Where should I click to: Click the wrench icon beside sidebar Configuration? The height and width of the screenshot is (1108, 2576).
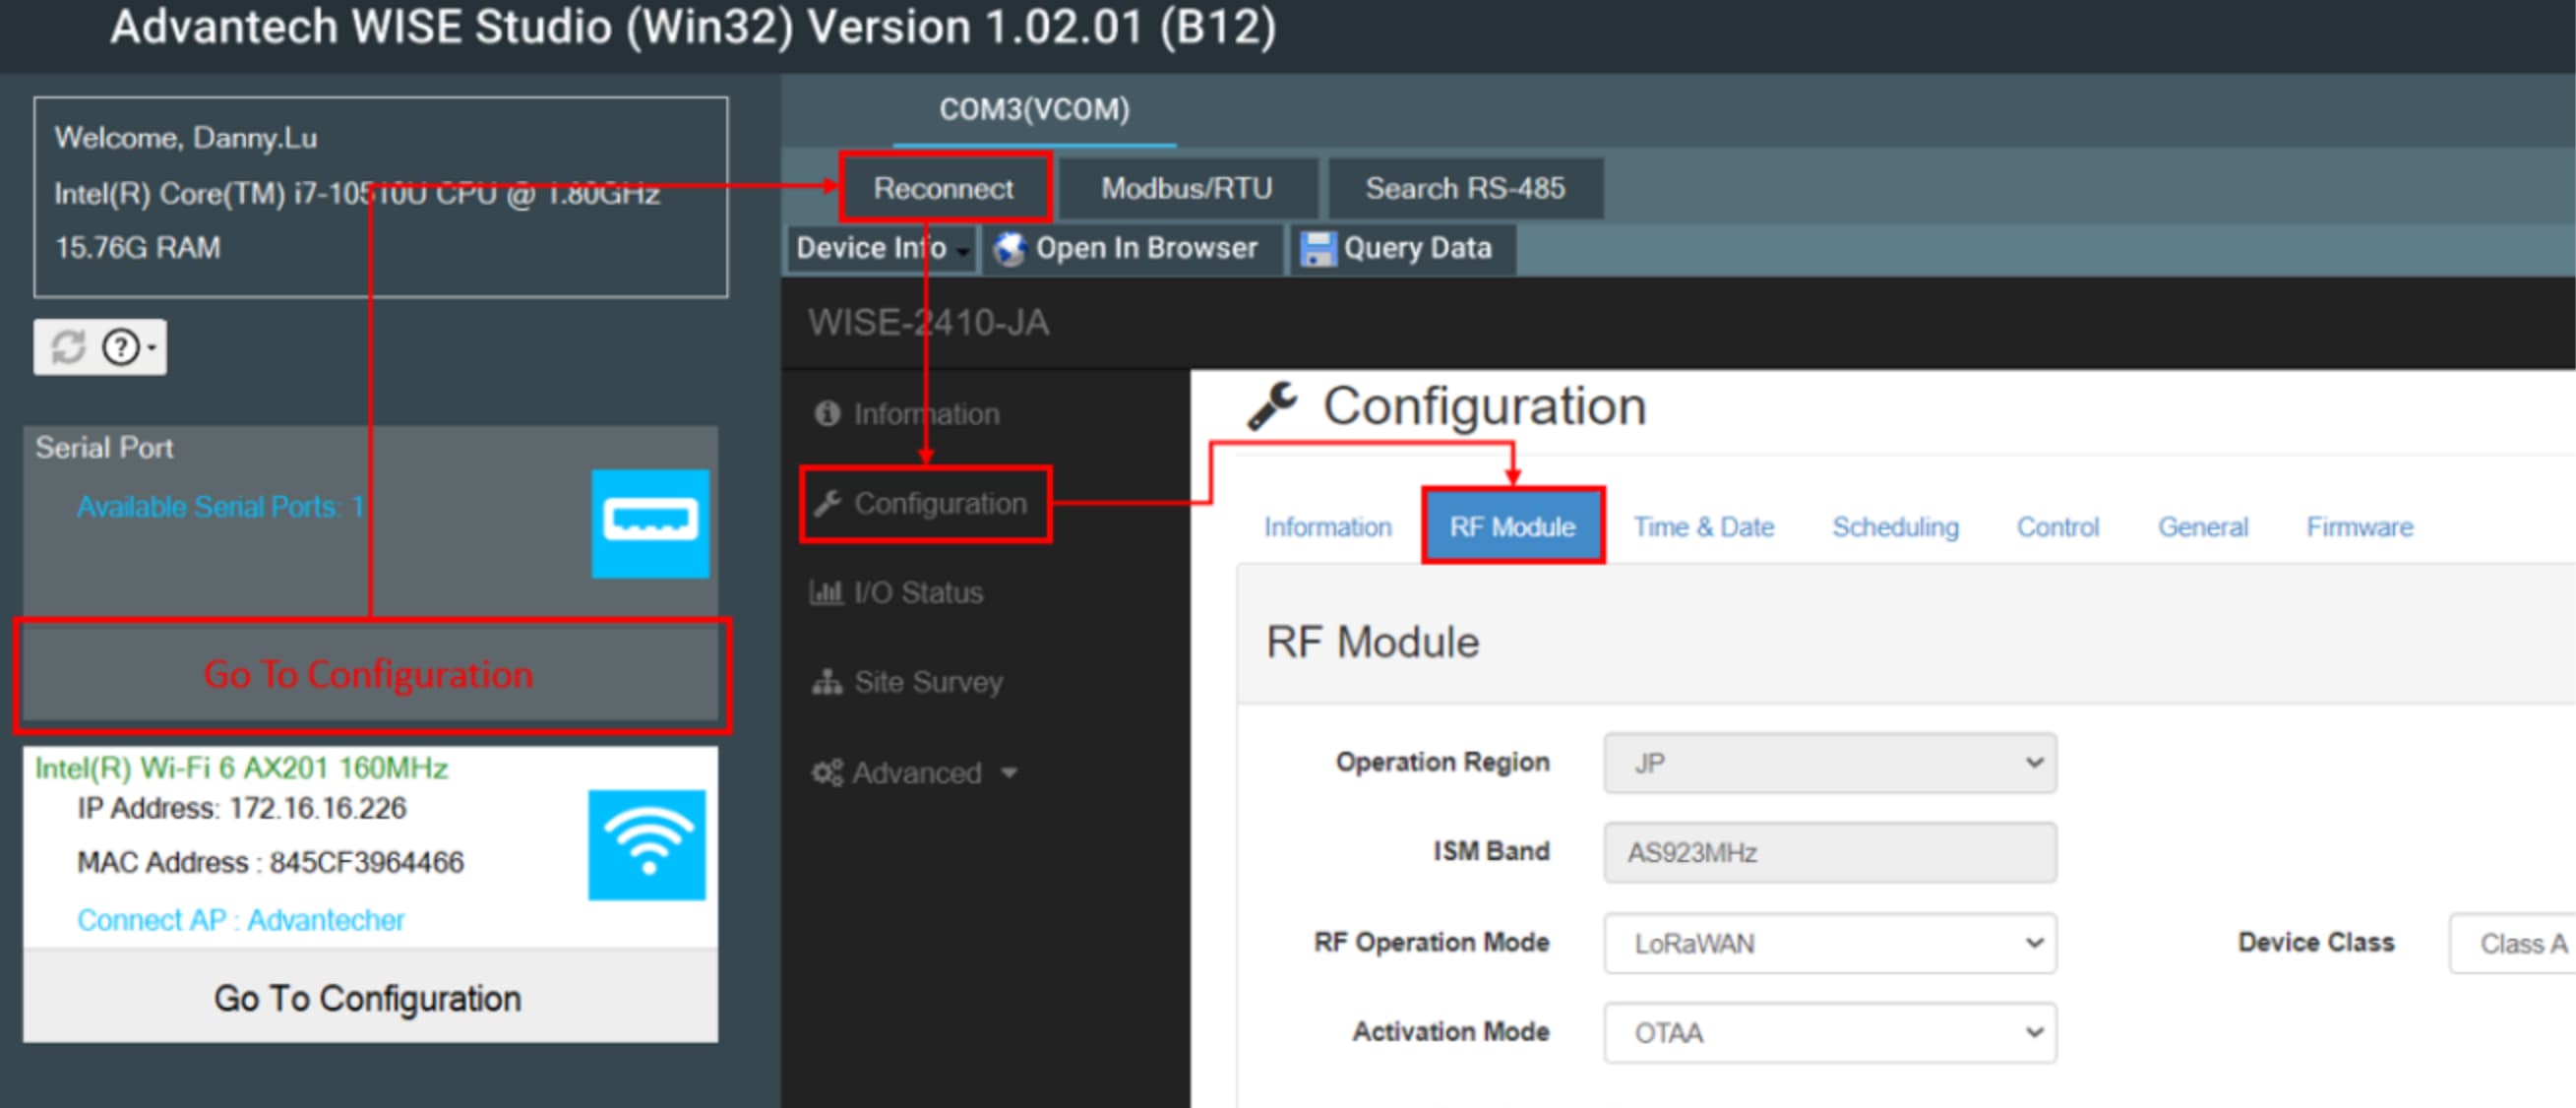tap(827, 503)
